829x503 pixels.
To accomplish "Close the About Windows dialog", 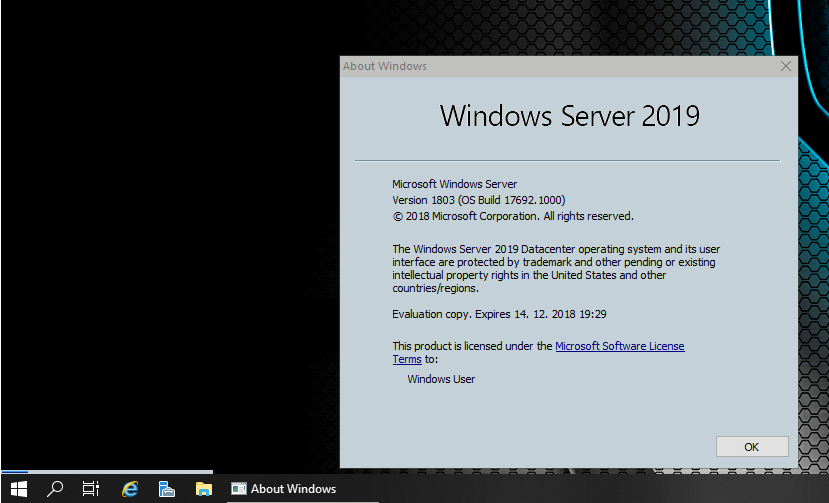I will (786, 66).
